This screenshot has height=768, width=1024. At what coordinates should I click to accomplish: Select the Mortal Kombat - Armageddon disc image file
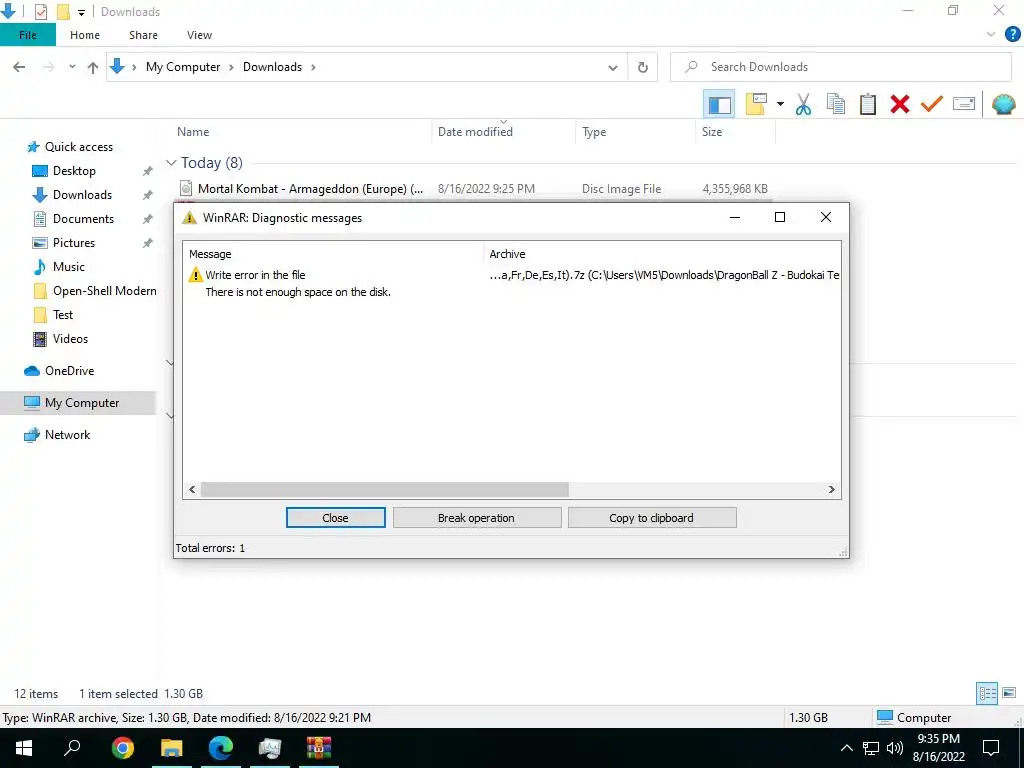point(310,189)
